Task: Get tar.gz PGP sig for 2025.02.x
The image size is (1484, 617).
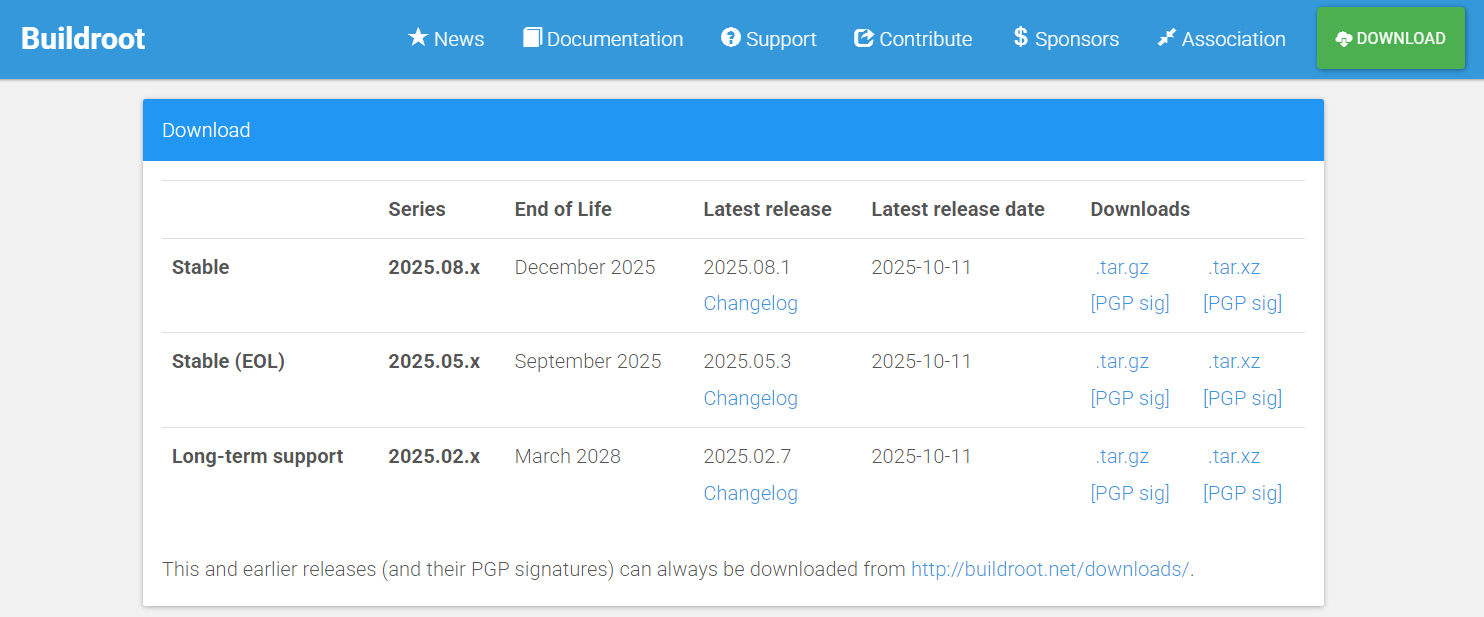Action: 1130,493
